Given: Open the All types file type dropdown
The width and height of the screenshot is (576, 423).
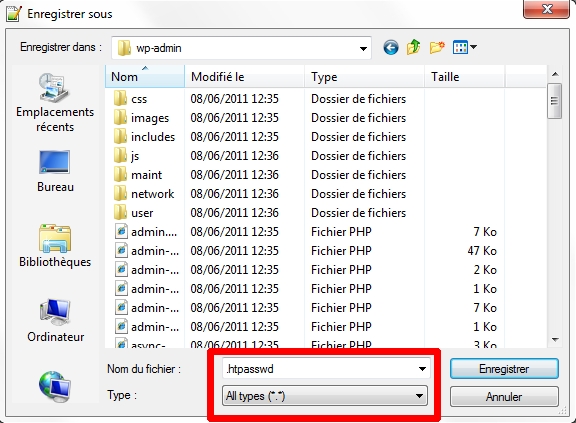Looking at the screenshot, I should (x=325, y=396).
